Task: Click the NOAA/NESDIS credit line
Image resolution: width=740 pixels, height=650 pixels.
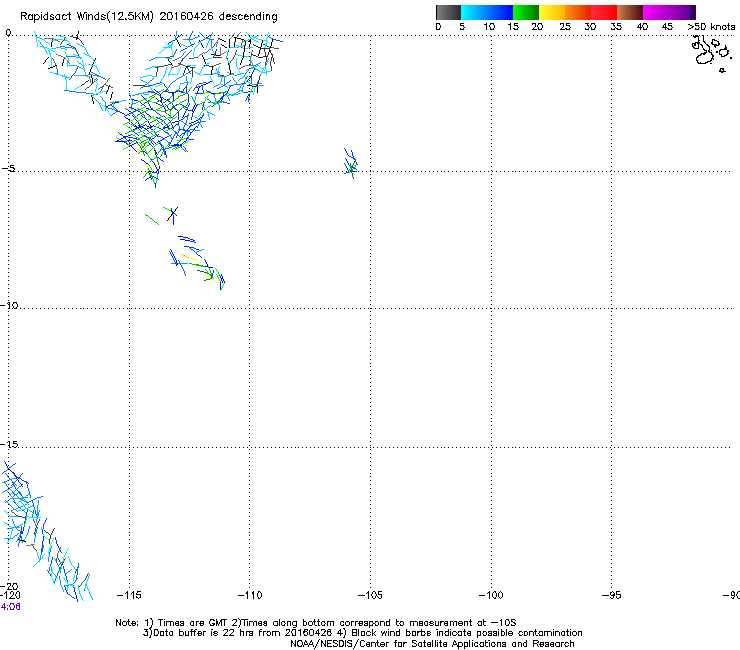Action: [432, 644]
